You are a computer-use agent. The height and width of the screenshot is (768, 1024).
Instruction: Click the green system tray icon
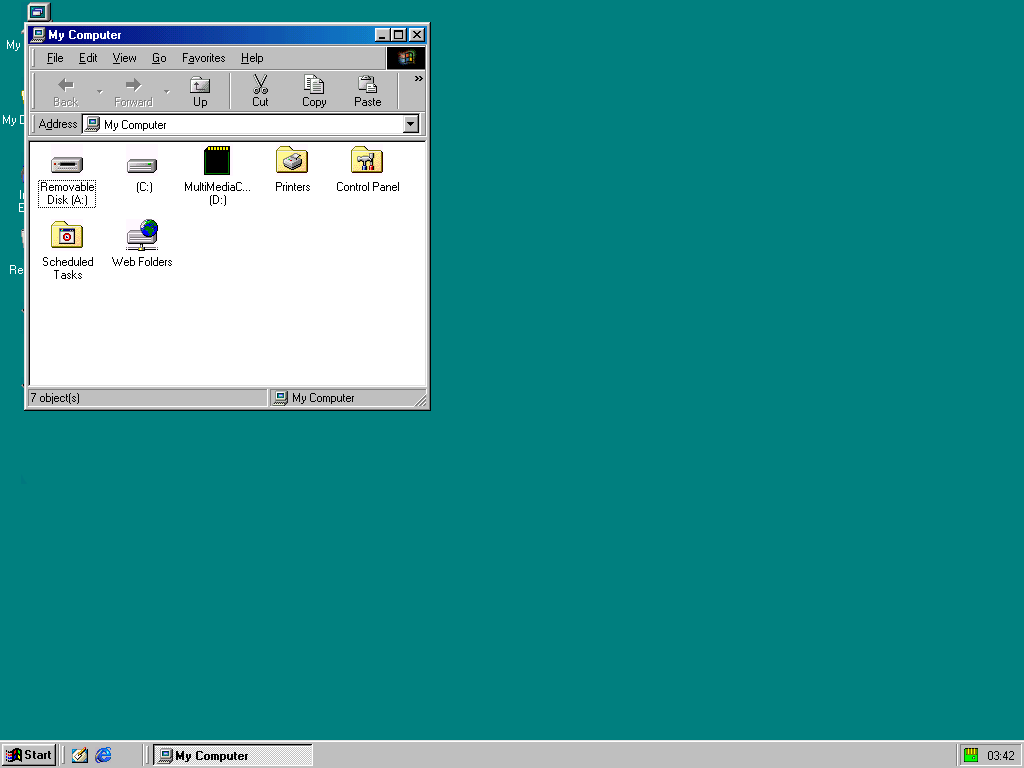point(971,755)
